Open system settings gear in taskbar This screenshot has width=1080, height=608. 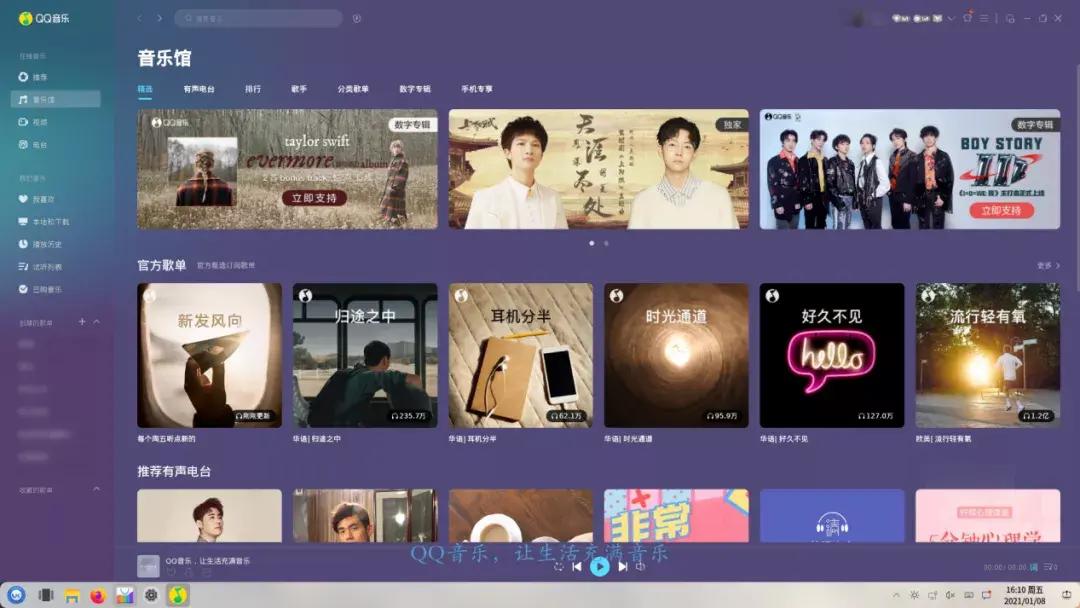(151, 595)
